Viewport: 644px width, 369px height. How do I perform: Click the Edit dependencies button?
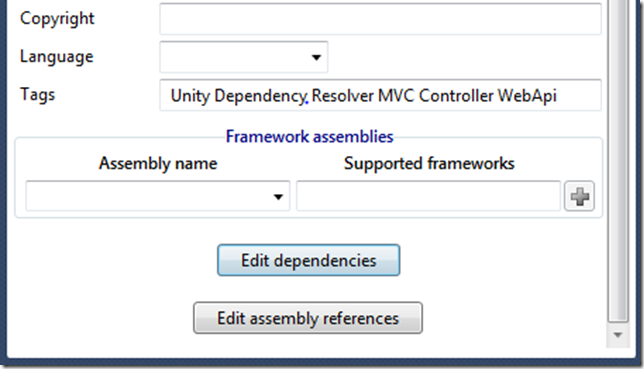(308, 260)
